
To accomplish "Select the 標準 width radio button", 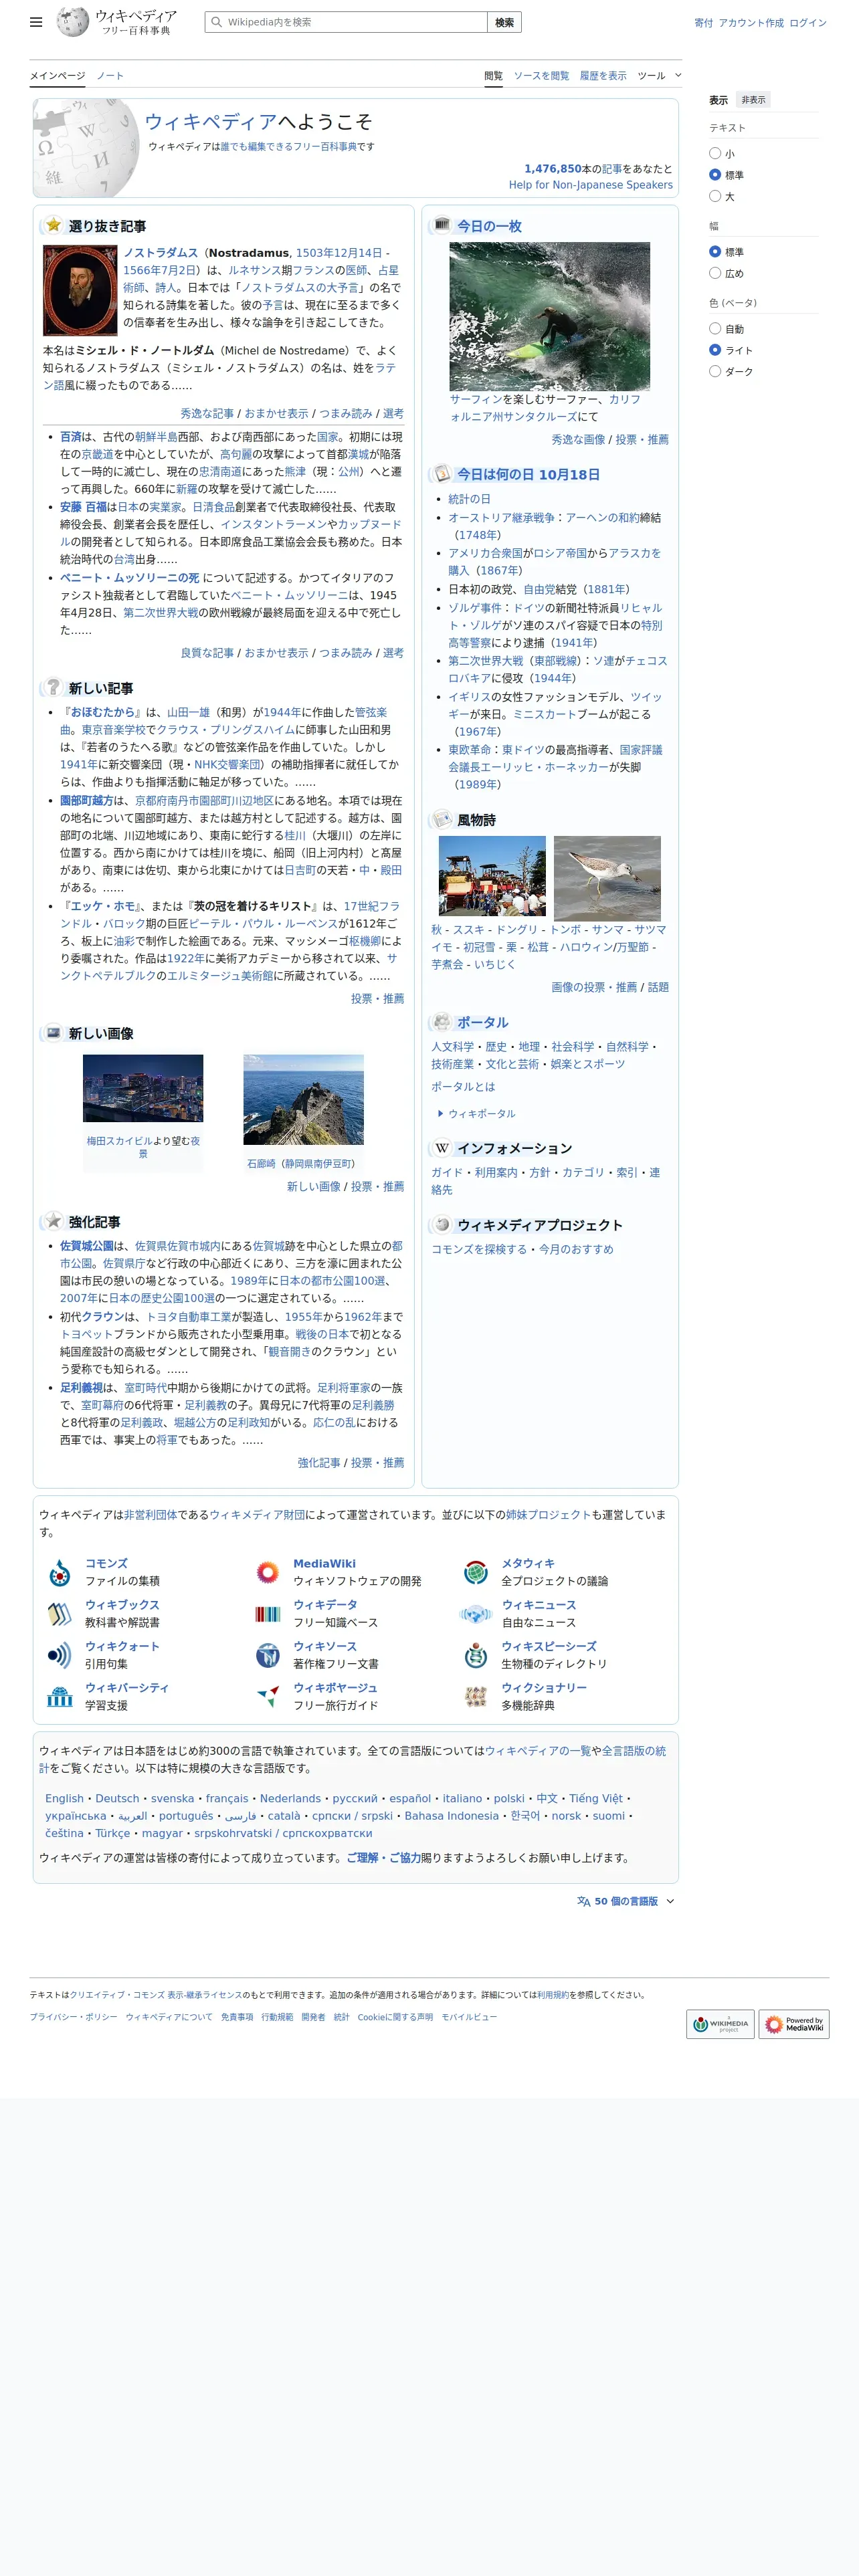I will coord(715,251).
